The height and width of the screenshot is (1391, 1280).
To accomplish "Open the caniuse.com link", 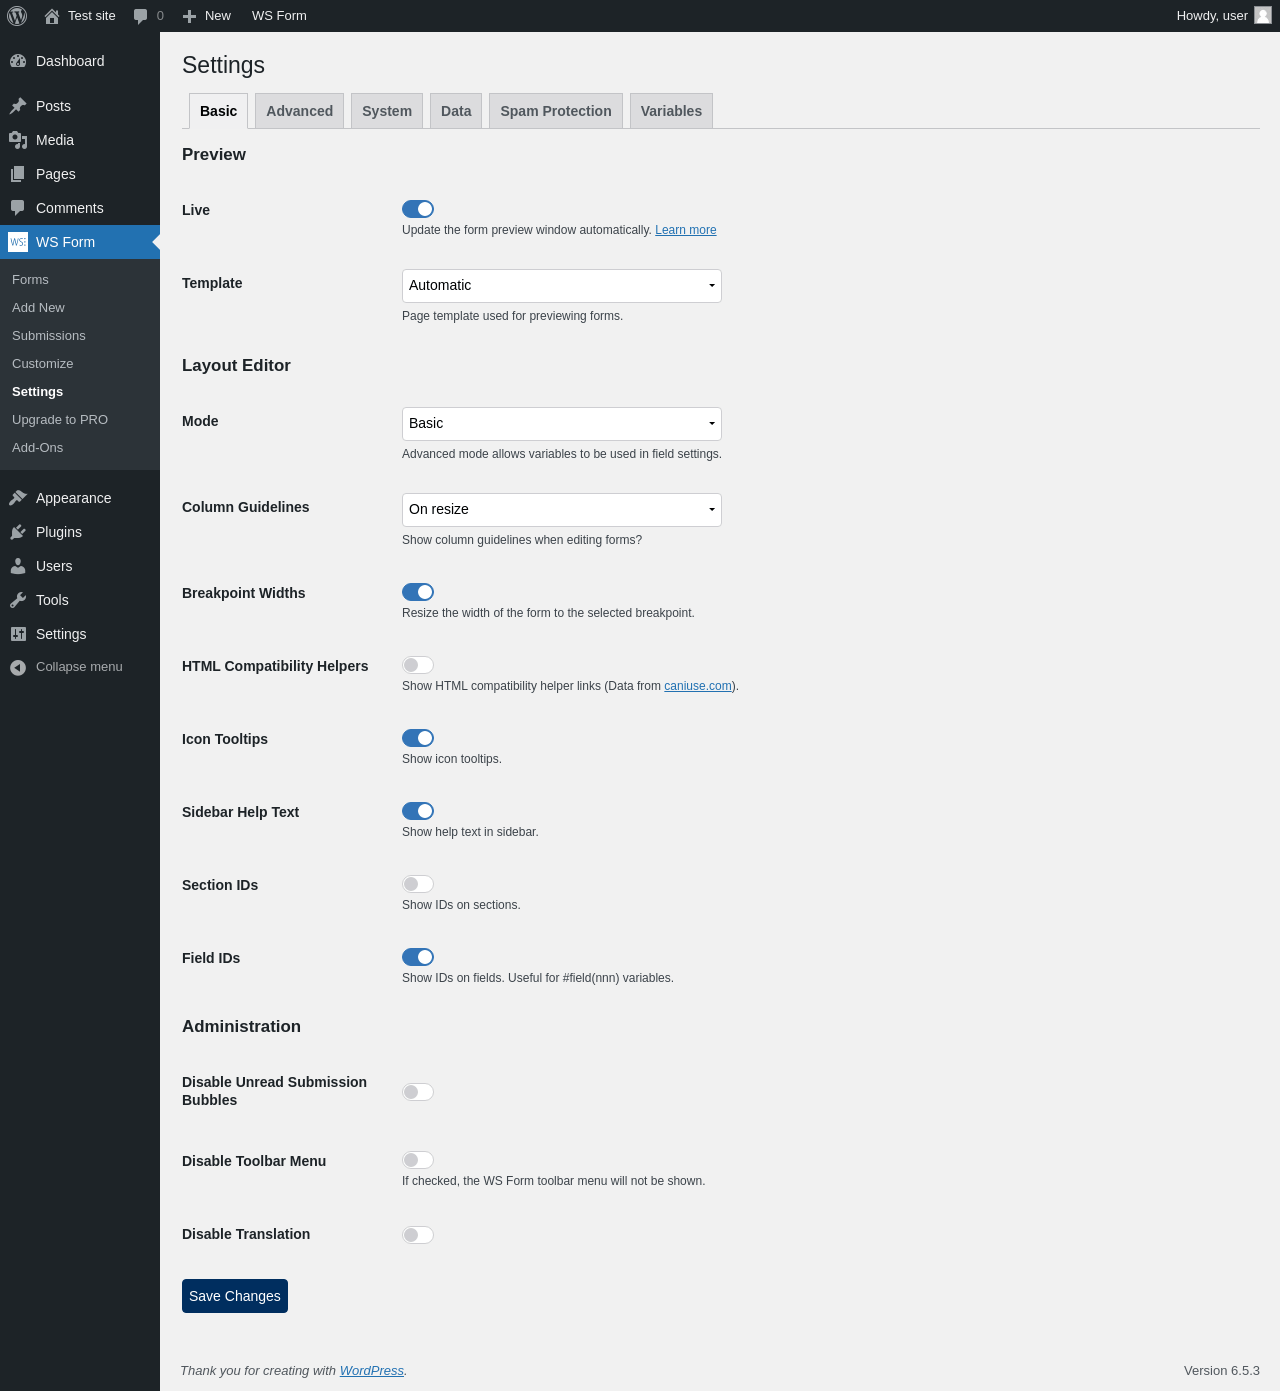I will pos(698,686).
